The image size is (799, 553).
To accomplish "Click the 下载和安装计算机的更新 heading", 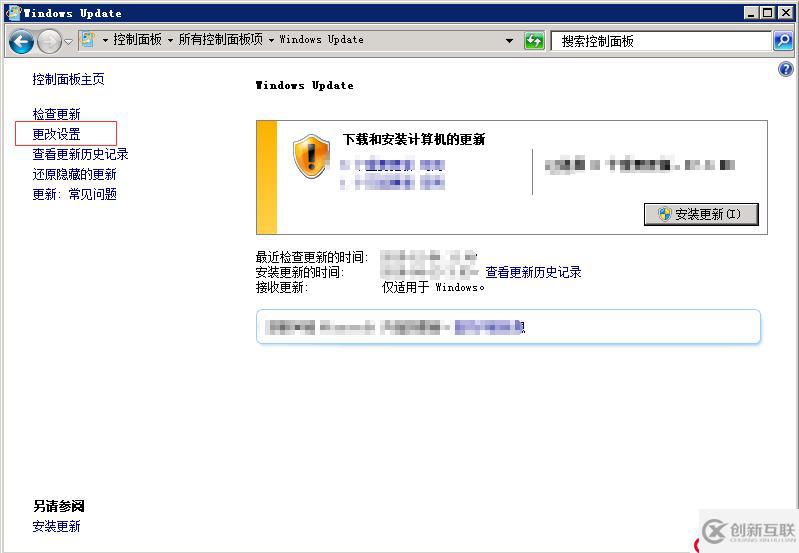I will 414,139.
